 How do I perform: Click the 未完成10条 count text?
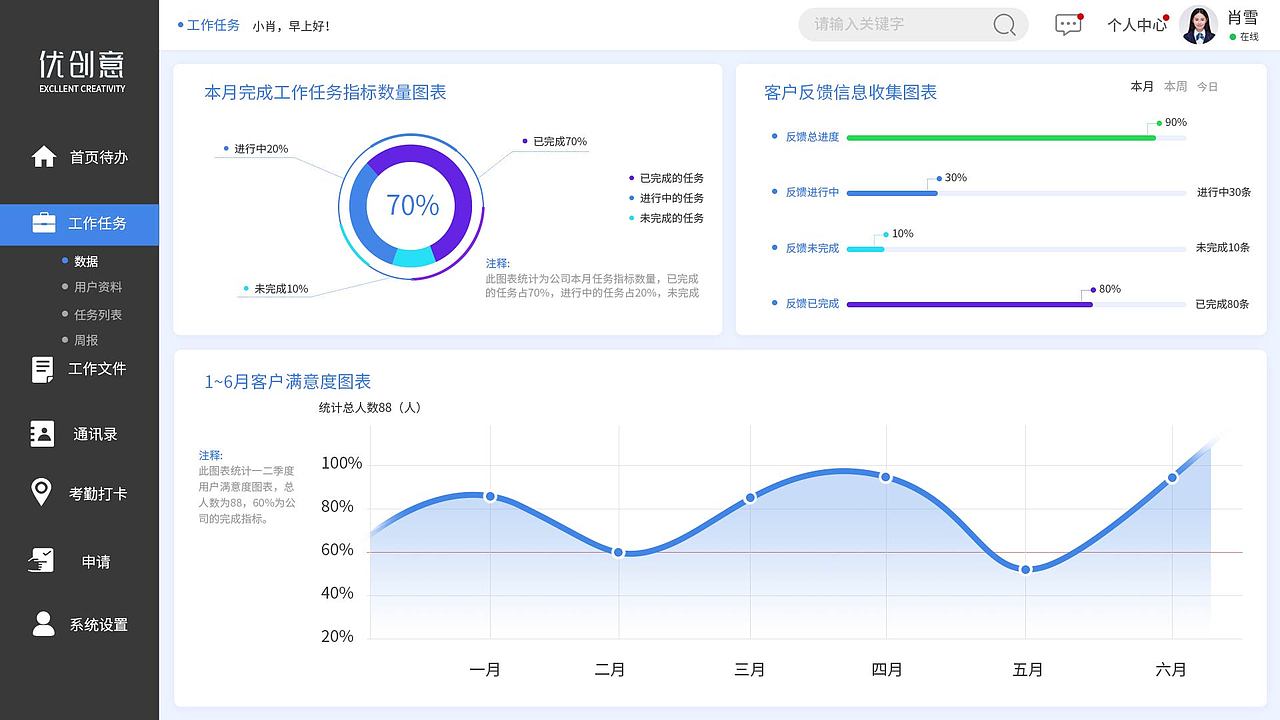point(1224,248)
